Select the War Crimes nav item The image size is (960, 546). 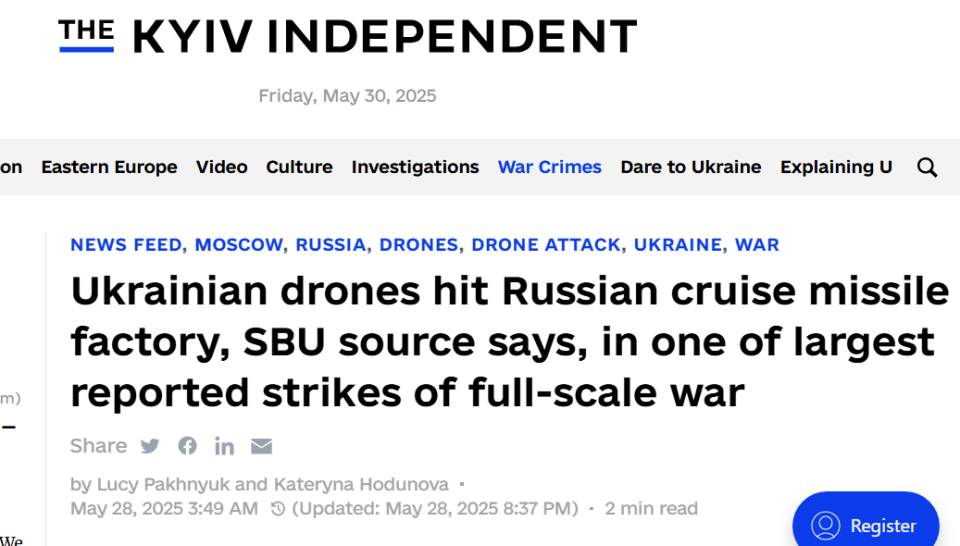[x=550, y=167]
